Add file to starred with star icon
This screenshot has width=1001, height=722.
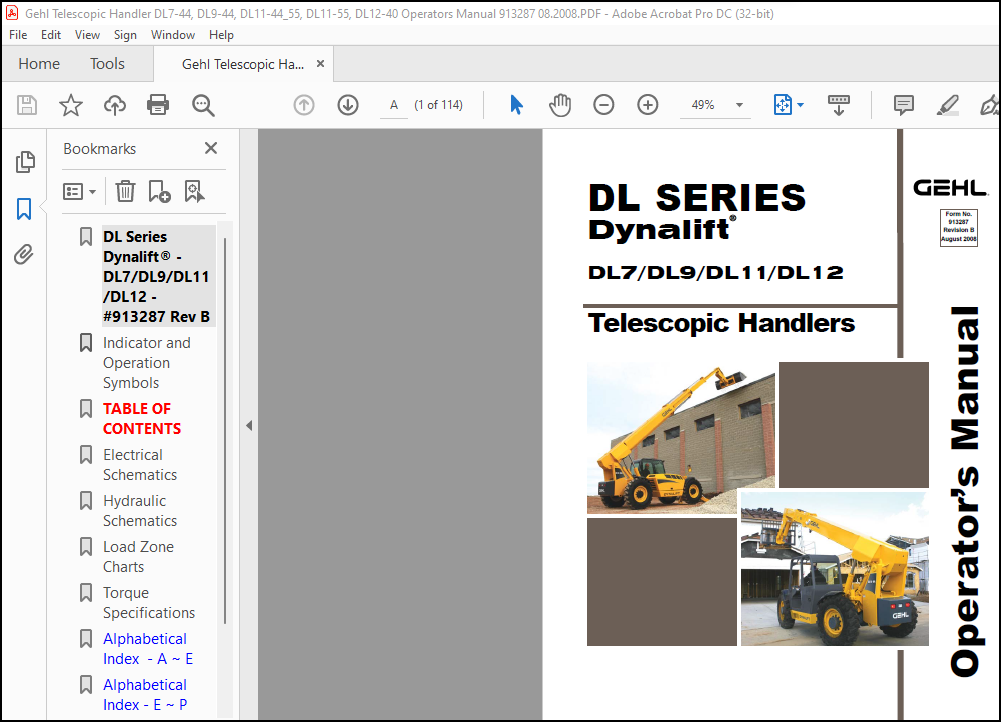pyautogui.click(x=71, y=105)
